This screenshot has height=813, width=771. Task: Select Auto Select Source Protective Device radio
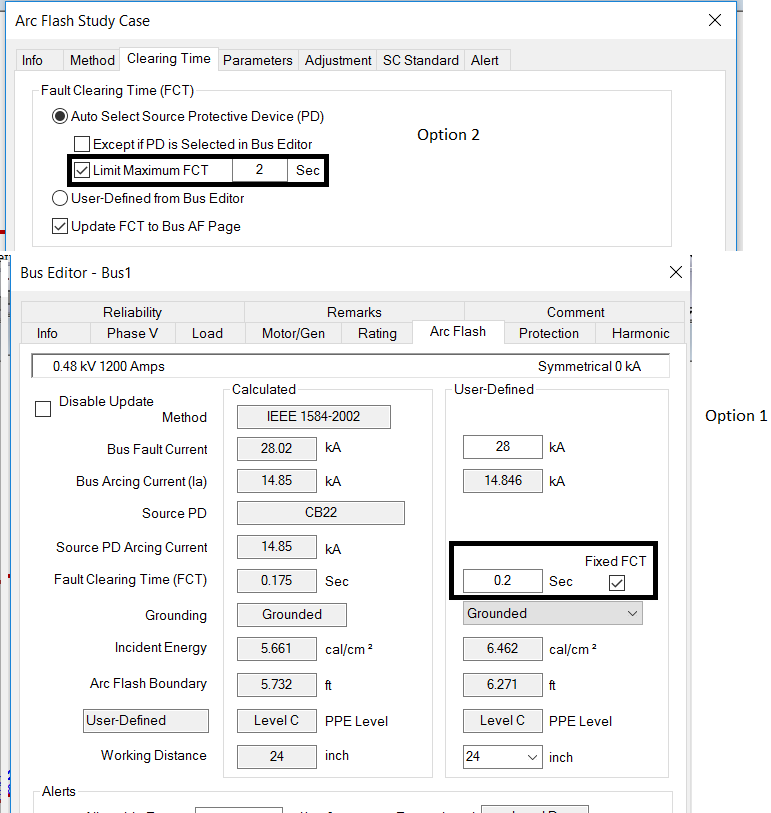(60, 117)
